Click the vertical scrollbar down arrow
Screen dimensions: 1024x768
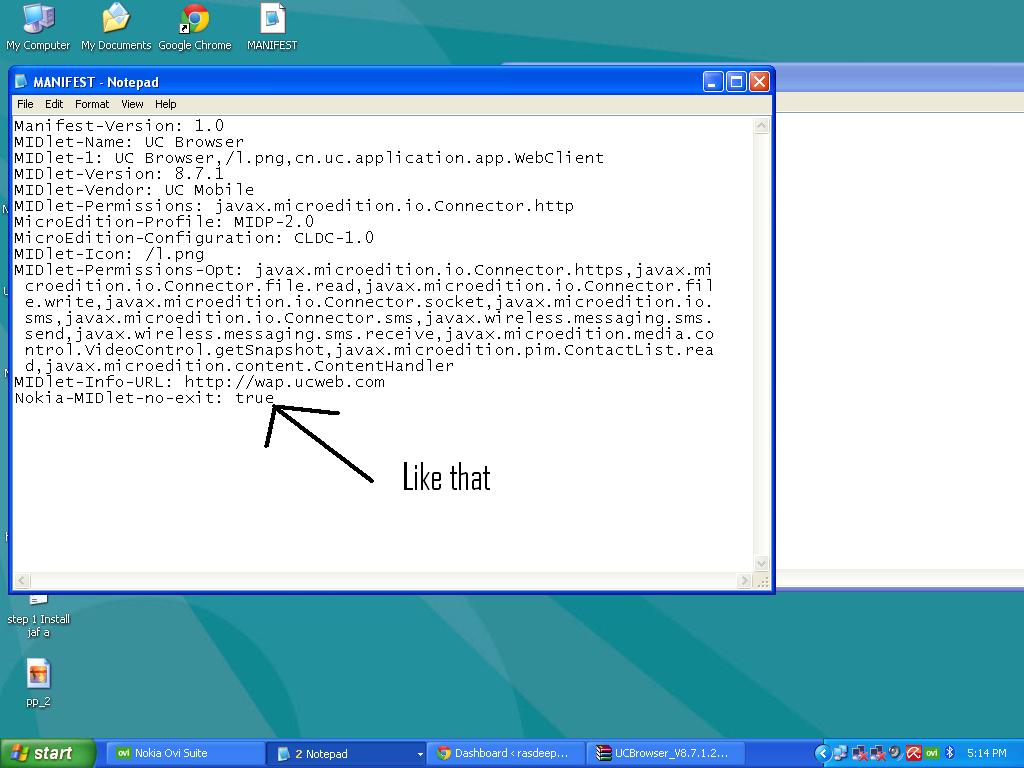click(761, 564)
